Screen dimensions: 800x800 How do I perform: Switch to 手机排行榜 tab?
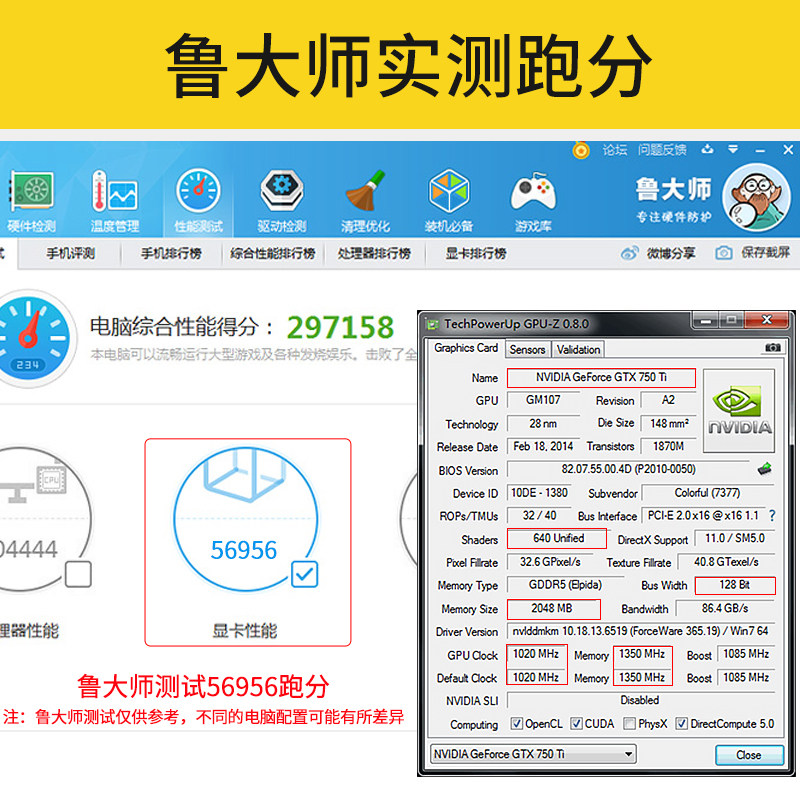[x=171, y=253]
